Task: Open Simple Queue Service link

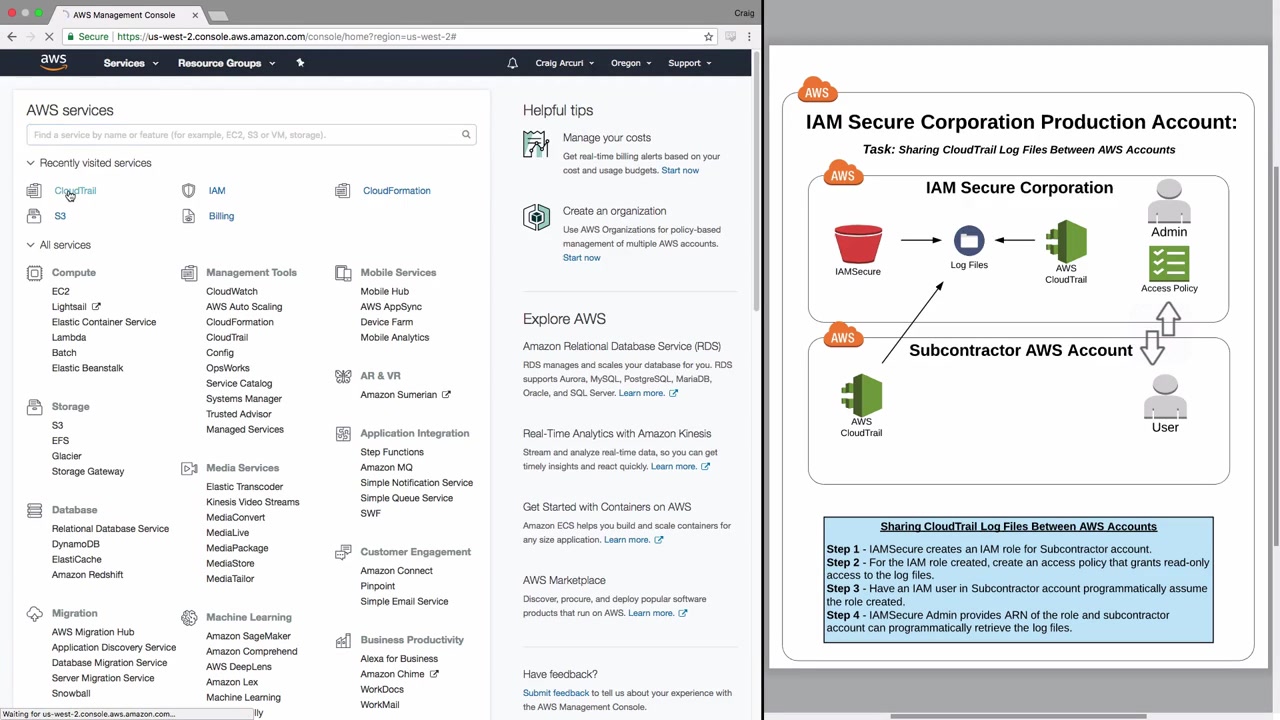Action: click(407, 498)
